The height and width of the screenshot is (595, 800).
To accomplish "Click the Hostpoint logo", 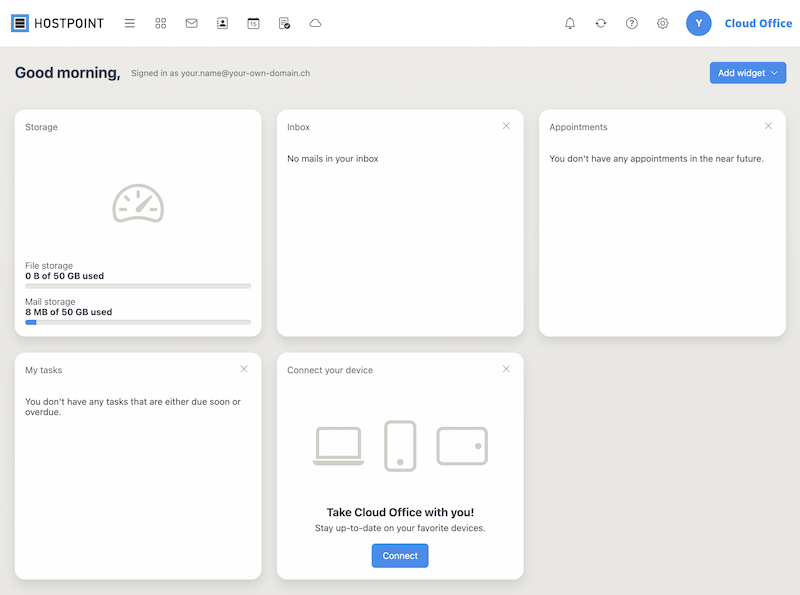I will 57,23.
